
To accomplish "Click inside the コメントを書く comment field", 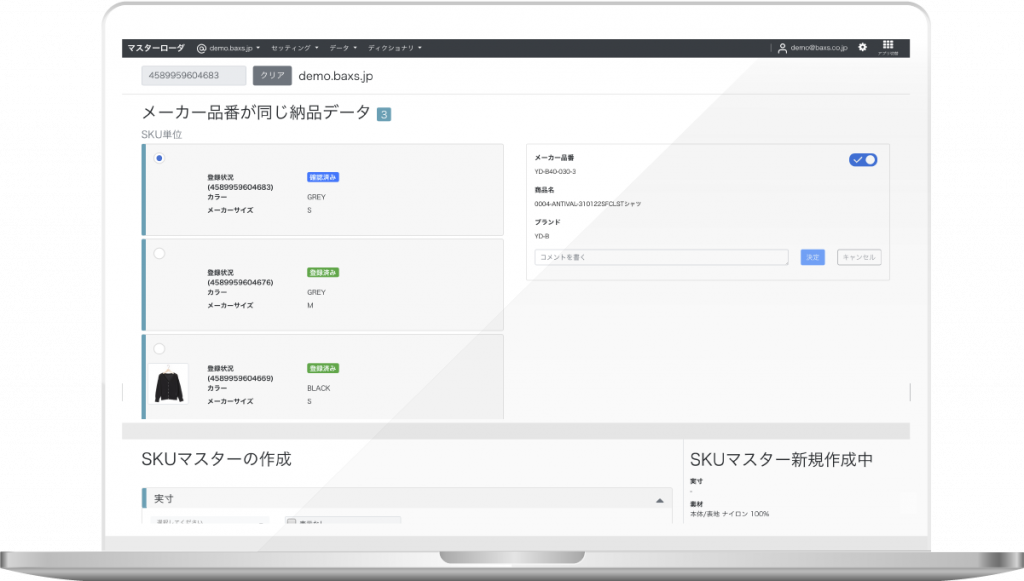I will coord(660,256).
